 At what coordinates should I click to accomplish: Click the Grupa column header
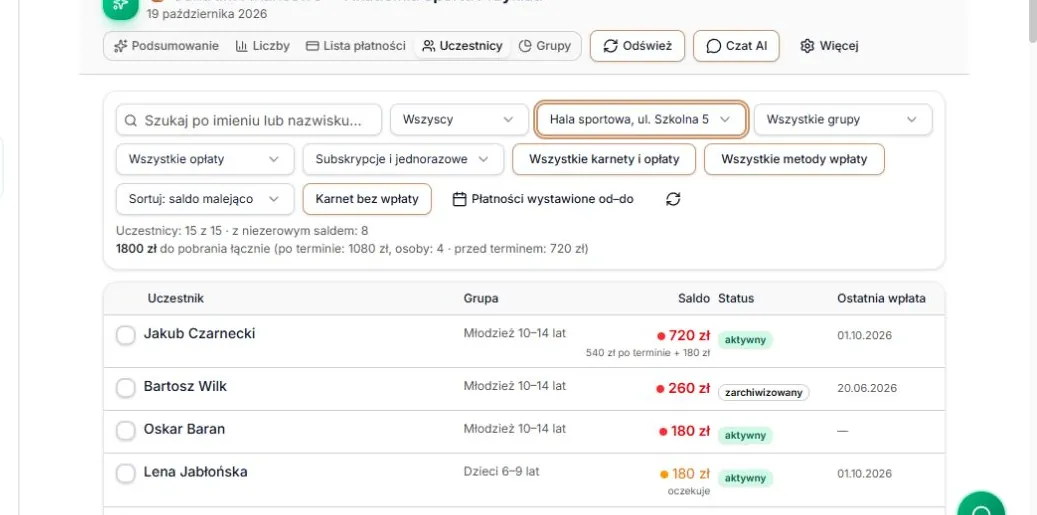(481, 298)
